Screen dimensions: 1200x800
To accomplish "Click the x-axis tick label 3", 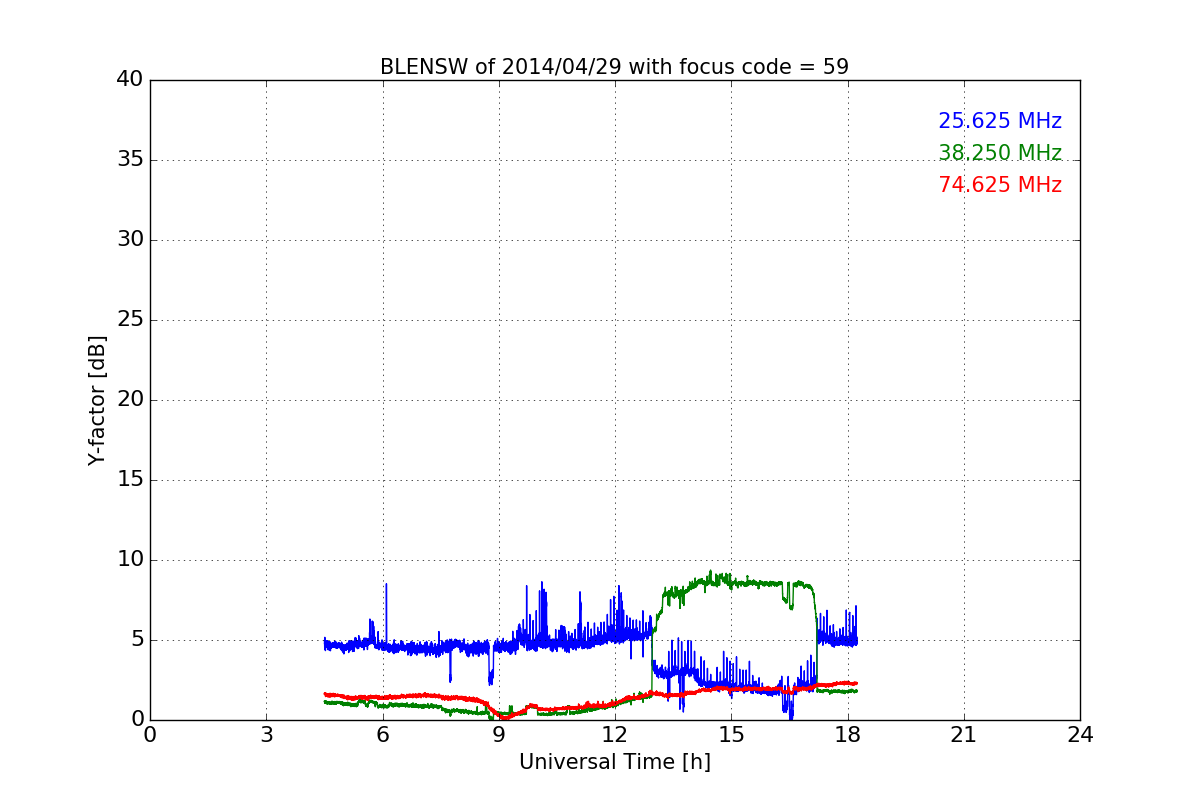I will 266,735.
